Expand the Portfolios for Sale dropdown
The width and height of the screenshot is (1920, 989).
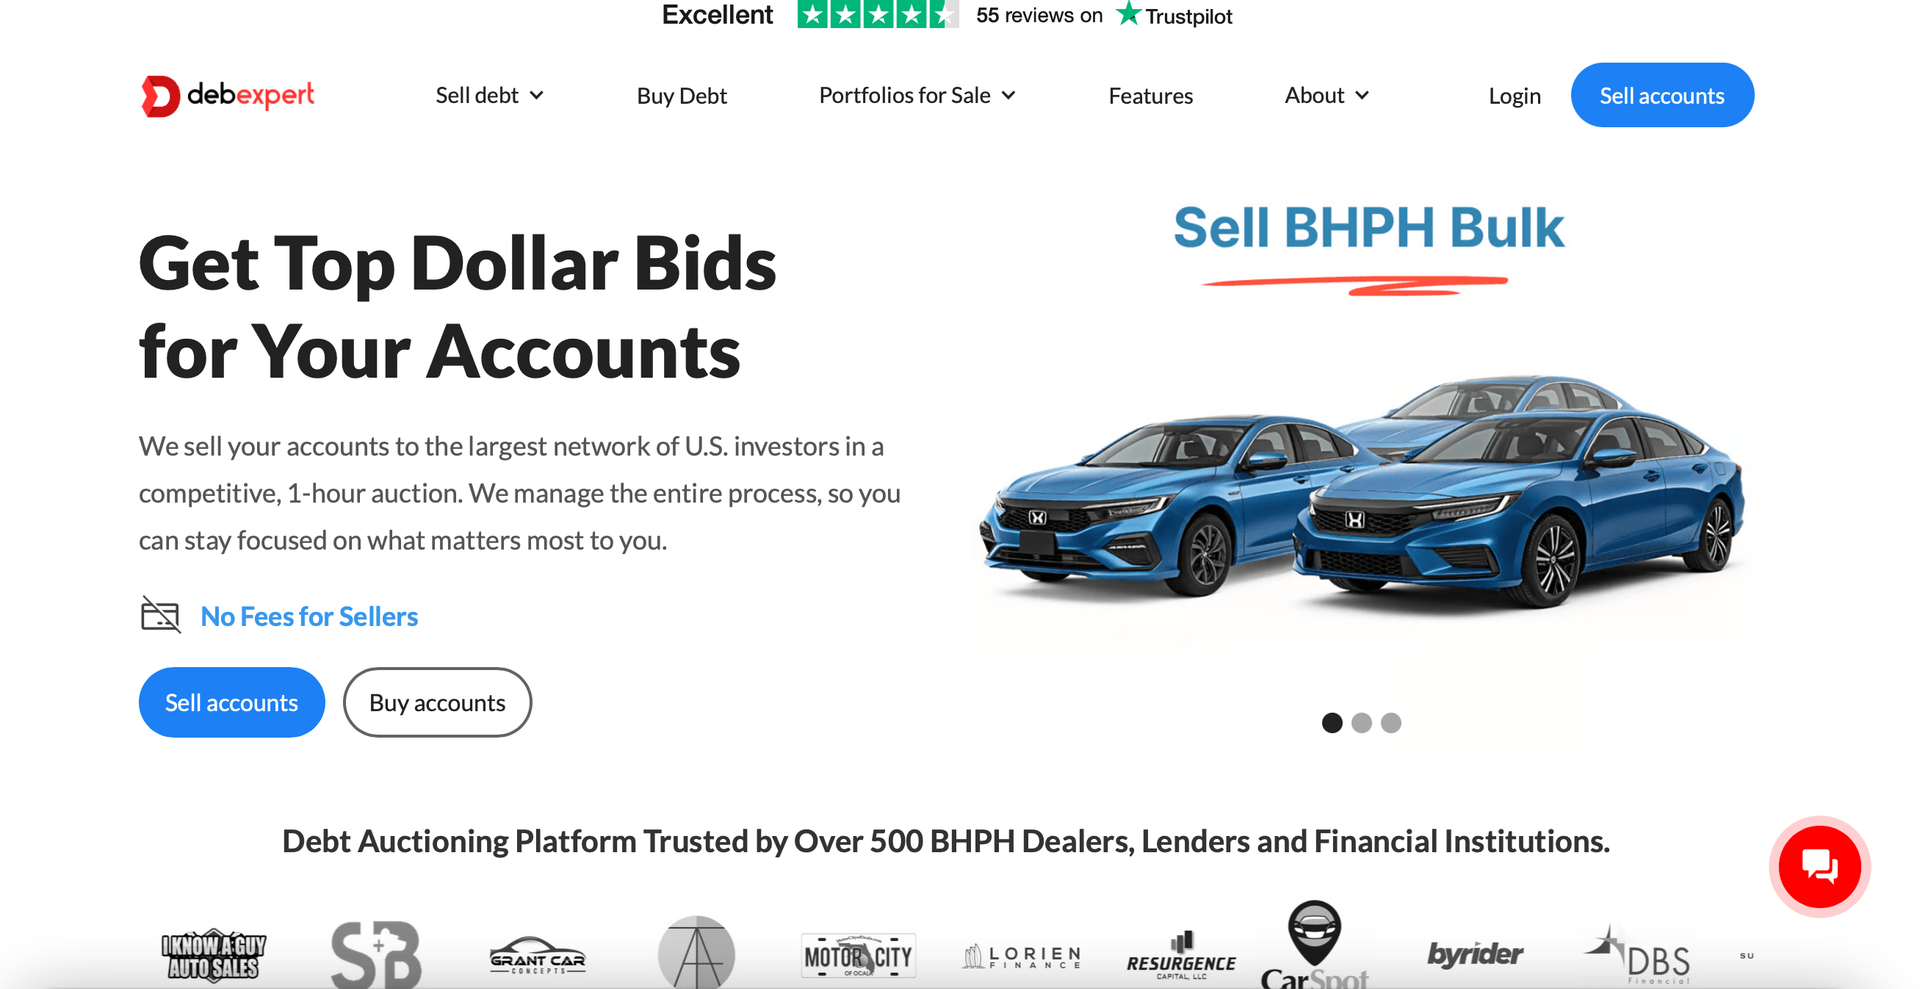tap(917, 95)
